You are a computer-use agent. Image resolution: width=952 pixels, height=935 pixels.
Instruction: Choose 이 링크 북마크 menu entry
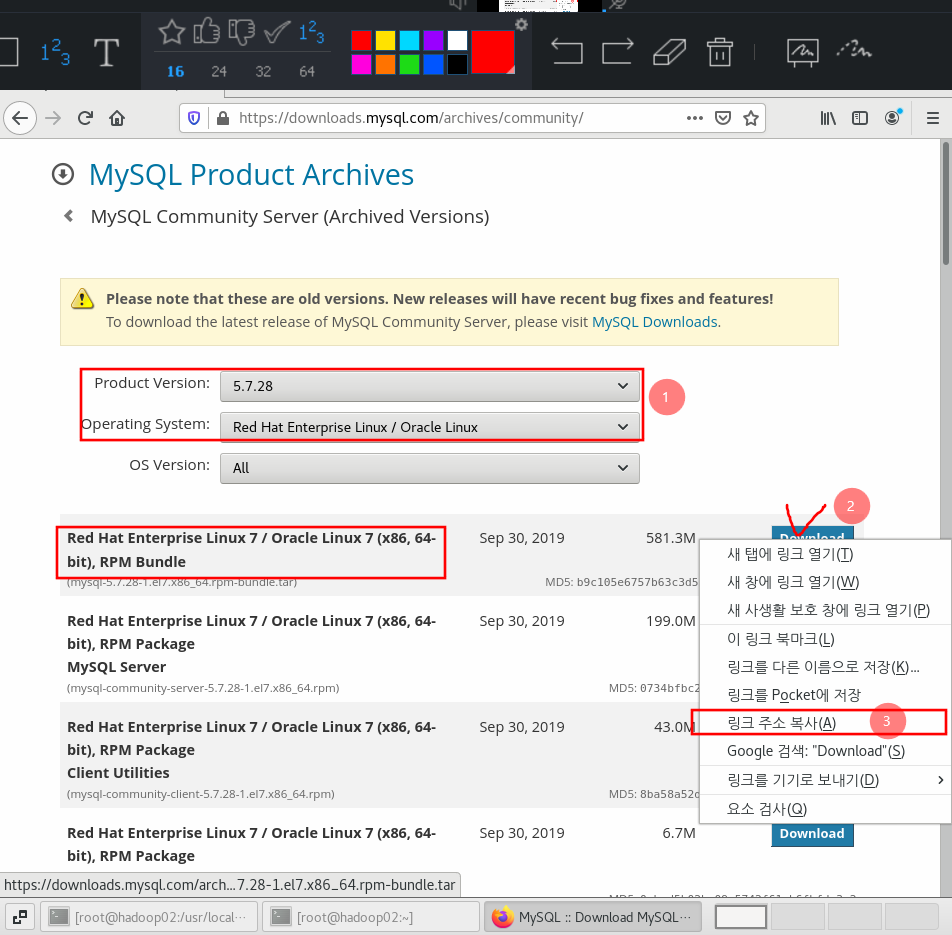825,639
